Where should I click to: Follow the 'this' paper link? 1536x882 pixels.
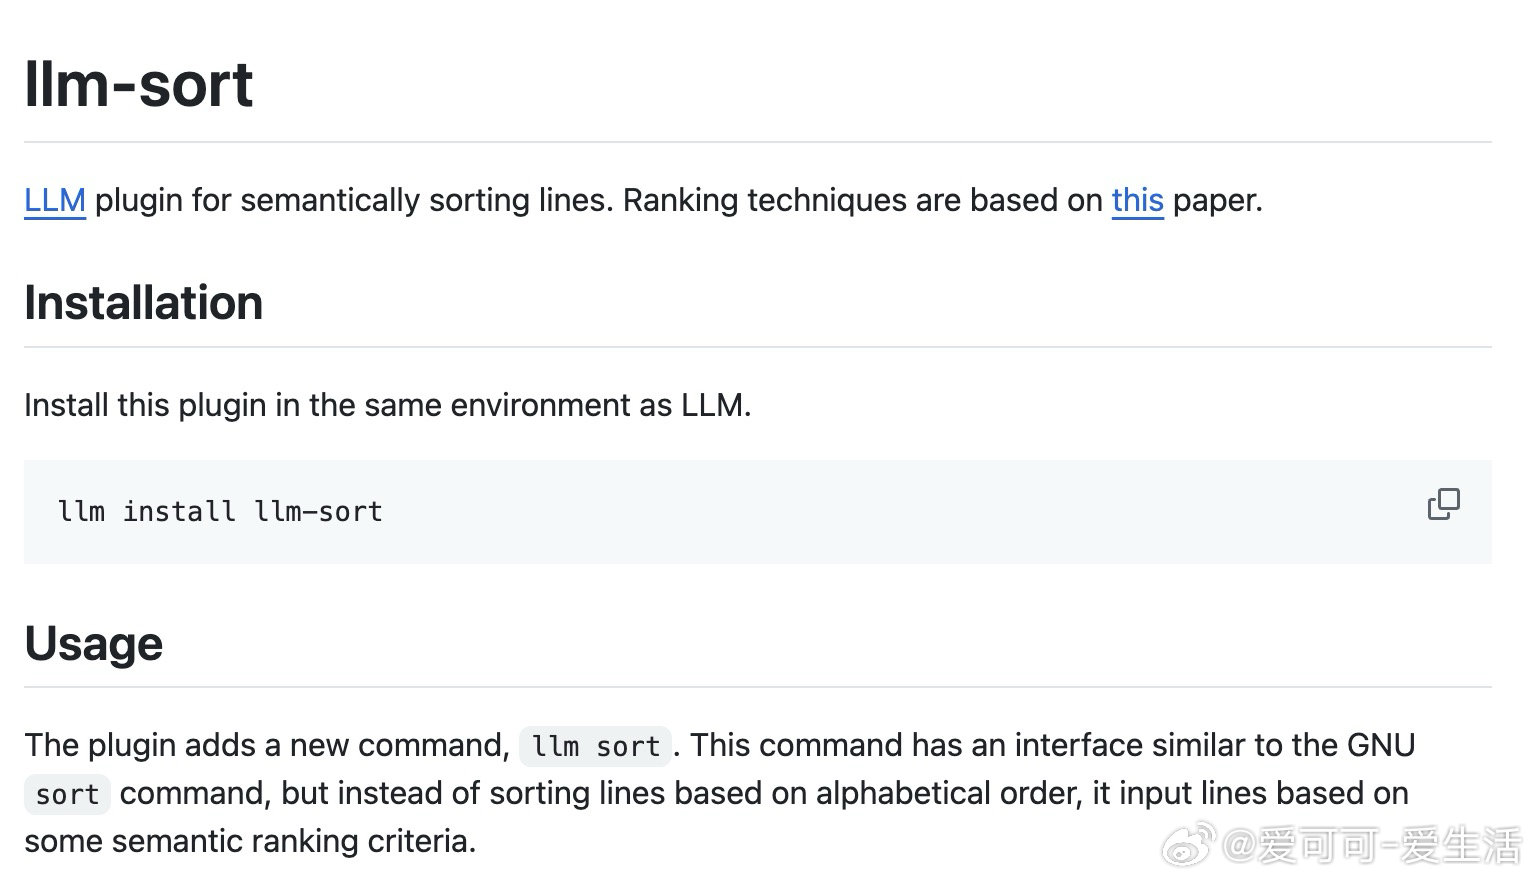[1137, 200]
